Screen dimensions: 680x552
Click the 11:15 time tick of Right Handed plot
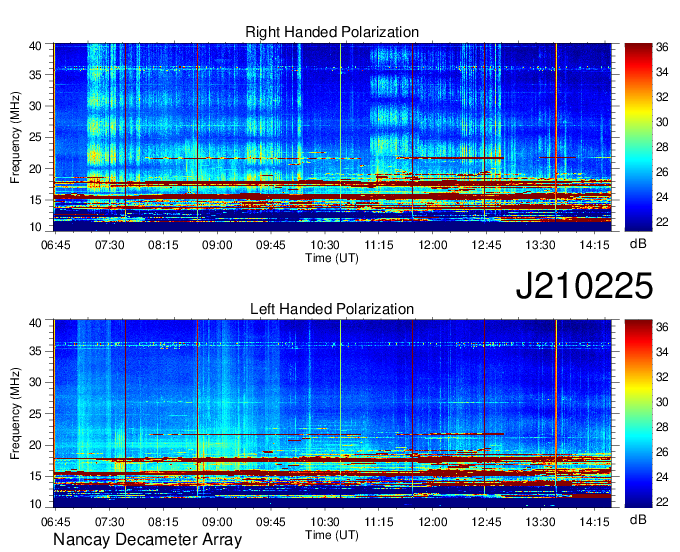tap(379, 245)
